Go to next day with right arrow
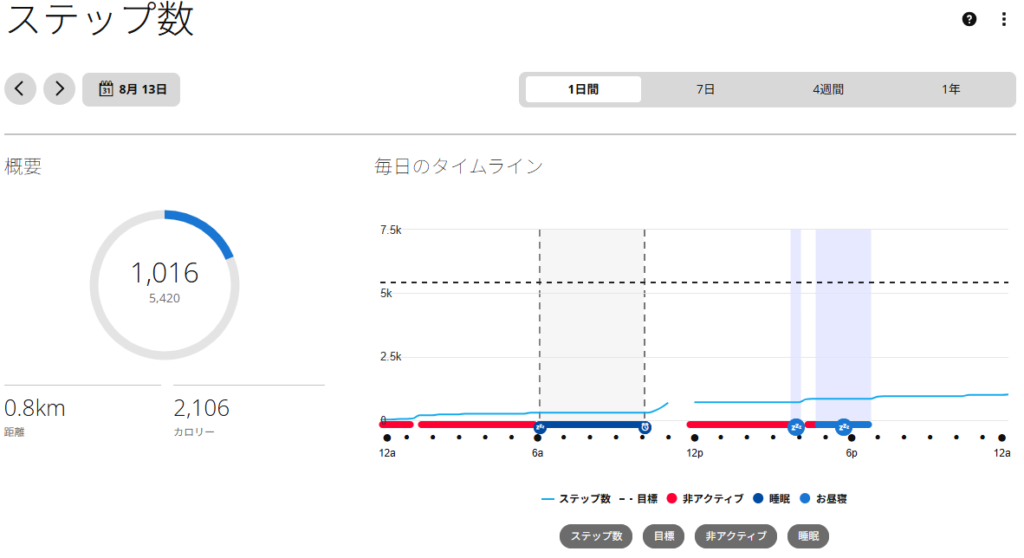 click(x=59, y=88)
